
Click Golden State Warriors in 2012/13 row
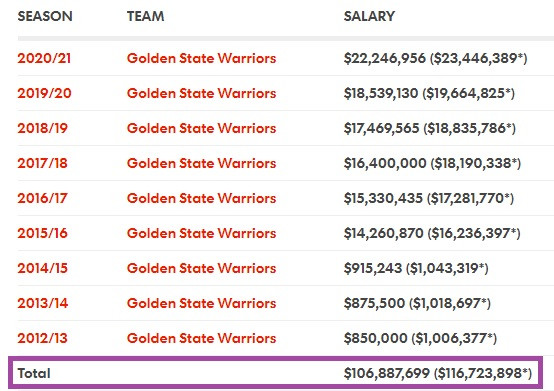click(x=201, y=338)
